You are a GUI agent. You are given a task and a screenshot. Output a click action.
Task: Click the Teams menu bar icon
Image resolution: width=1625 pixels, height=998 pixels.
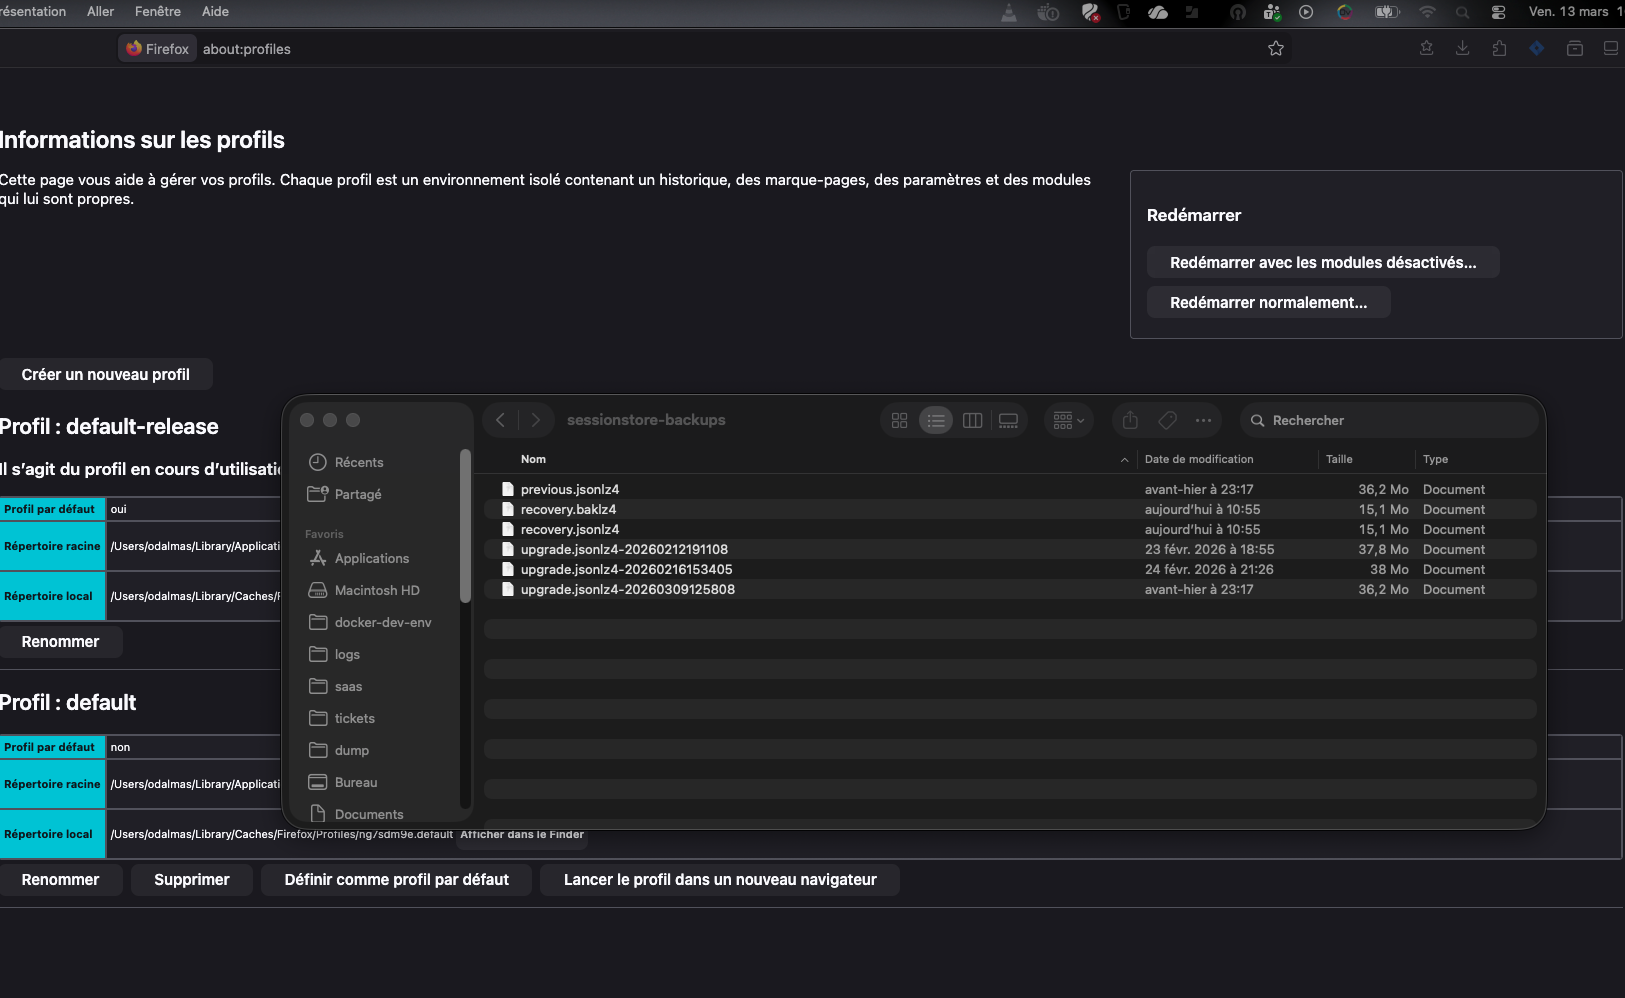point(1272,12)
